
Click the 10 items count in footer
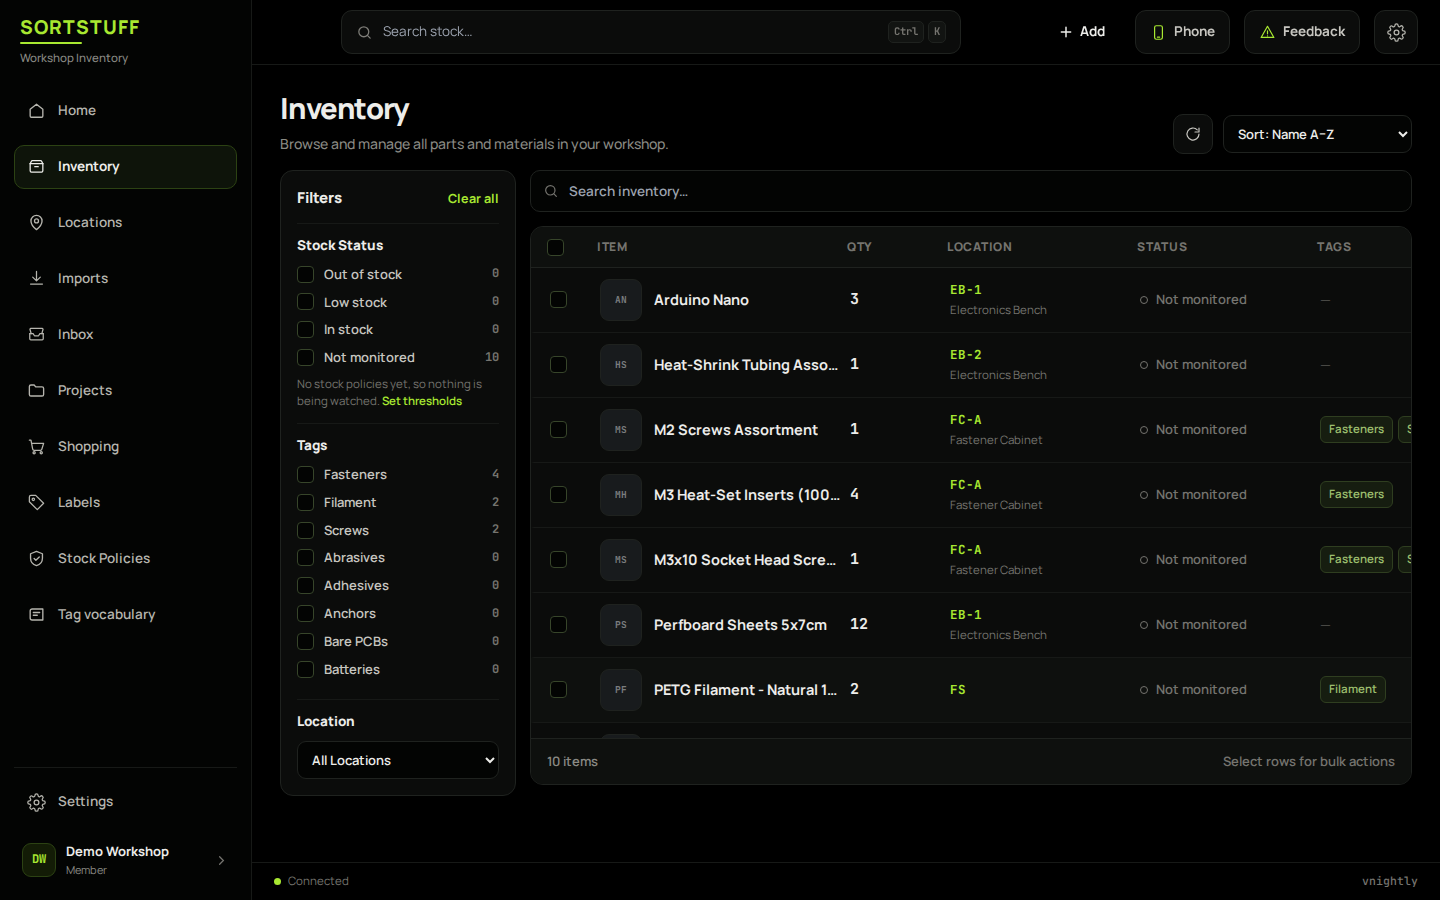(572, 762)
